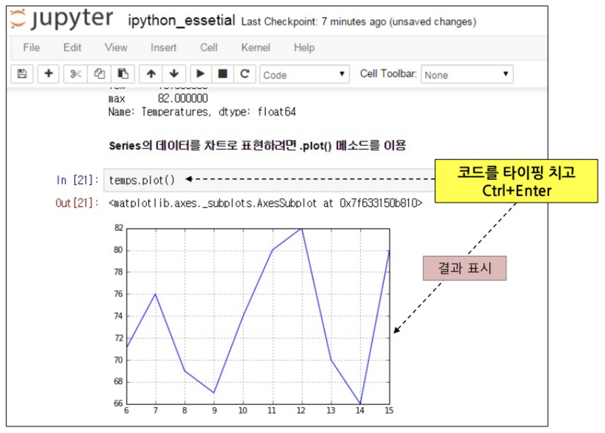605x433 pixels.
Task: Open the File menu
Action: tap(31, 47)
